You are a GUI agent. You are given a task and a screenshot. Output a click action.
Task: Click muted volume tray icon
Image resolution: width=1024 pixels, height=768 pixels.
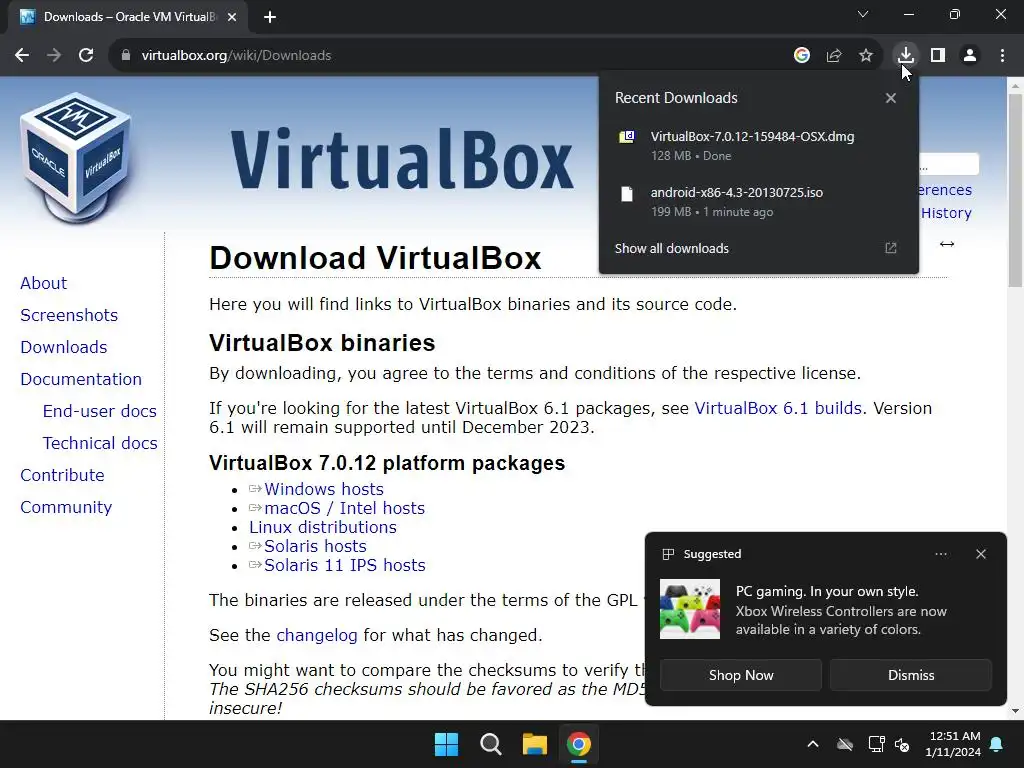(902, 744)
